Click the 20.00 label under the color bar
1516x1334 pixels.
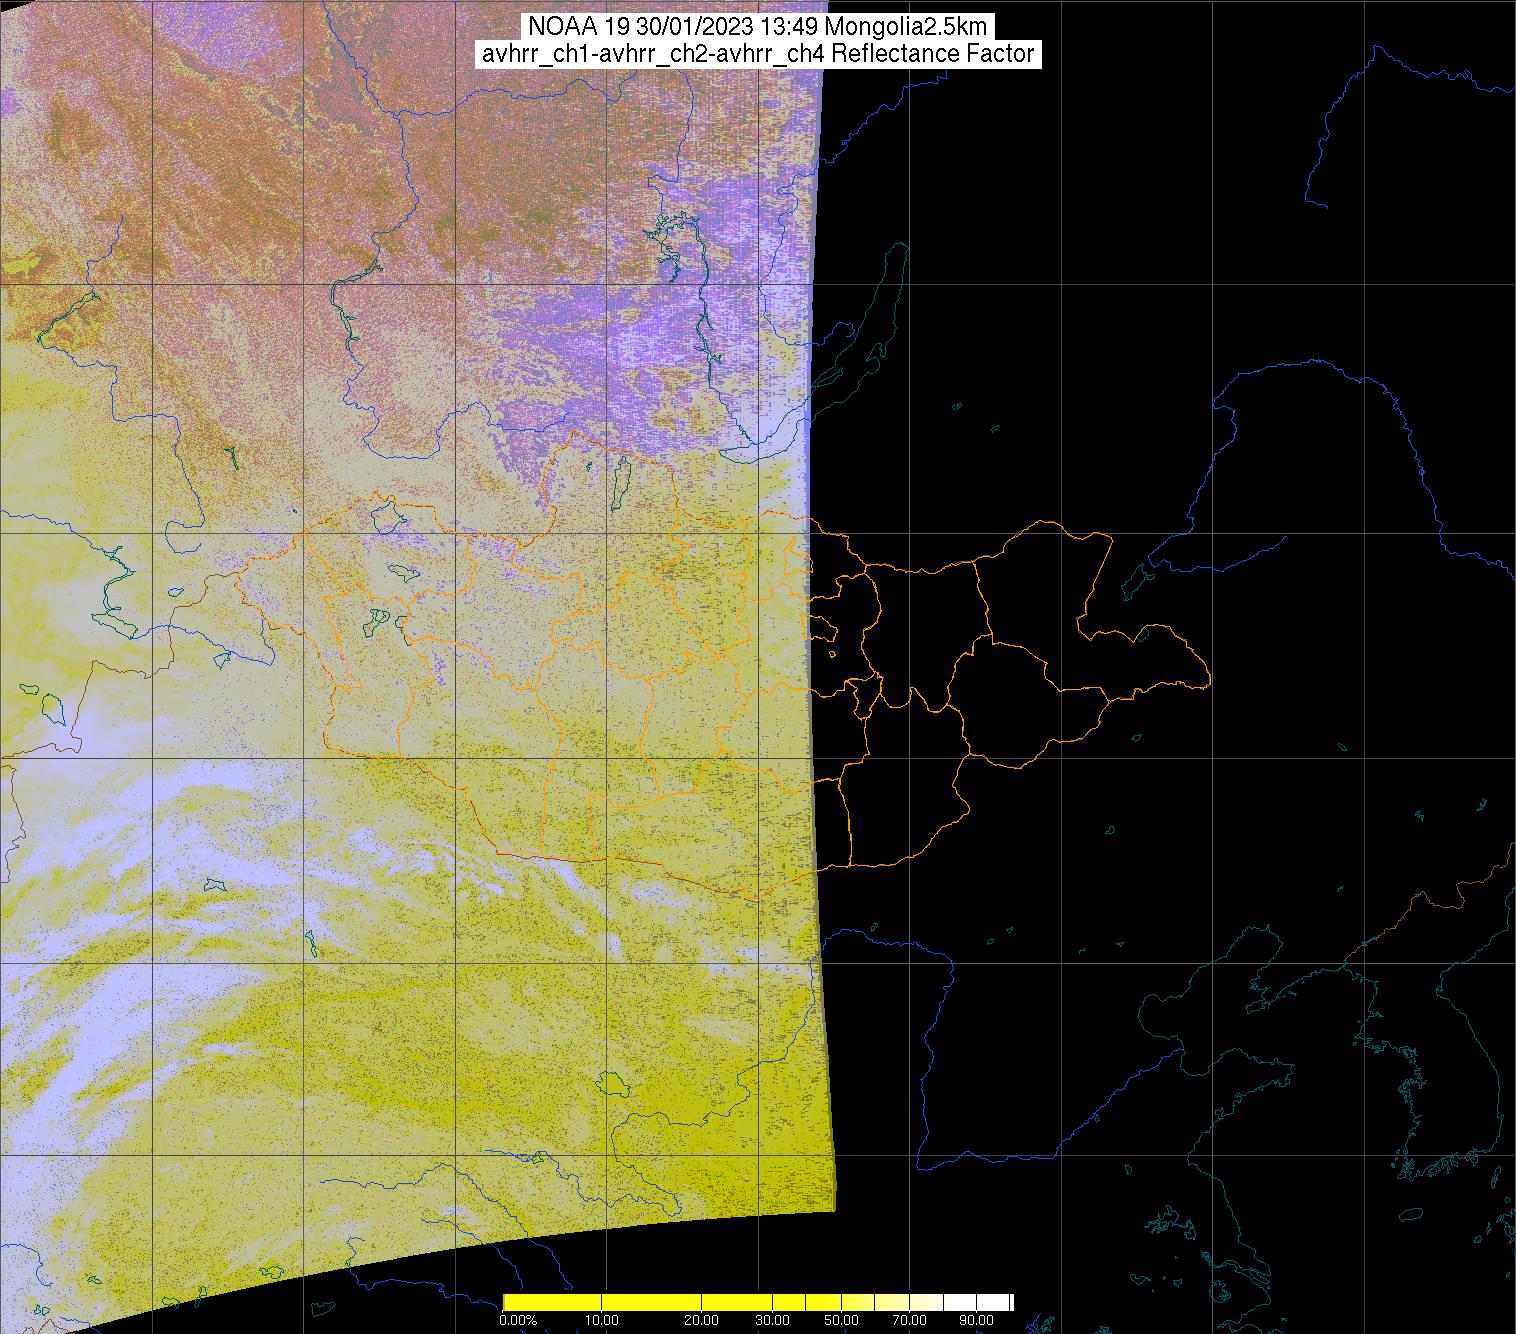[x=702, y=1320]
